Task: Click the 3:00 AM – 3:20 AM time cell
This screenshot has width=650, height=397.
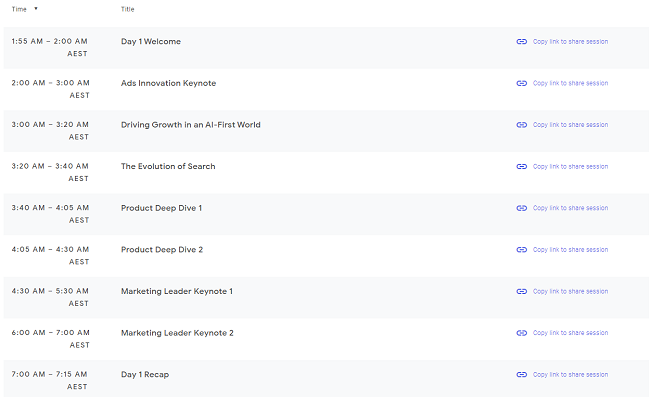Action: coord(50,131)
